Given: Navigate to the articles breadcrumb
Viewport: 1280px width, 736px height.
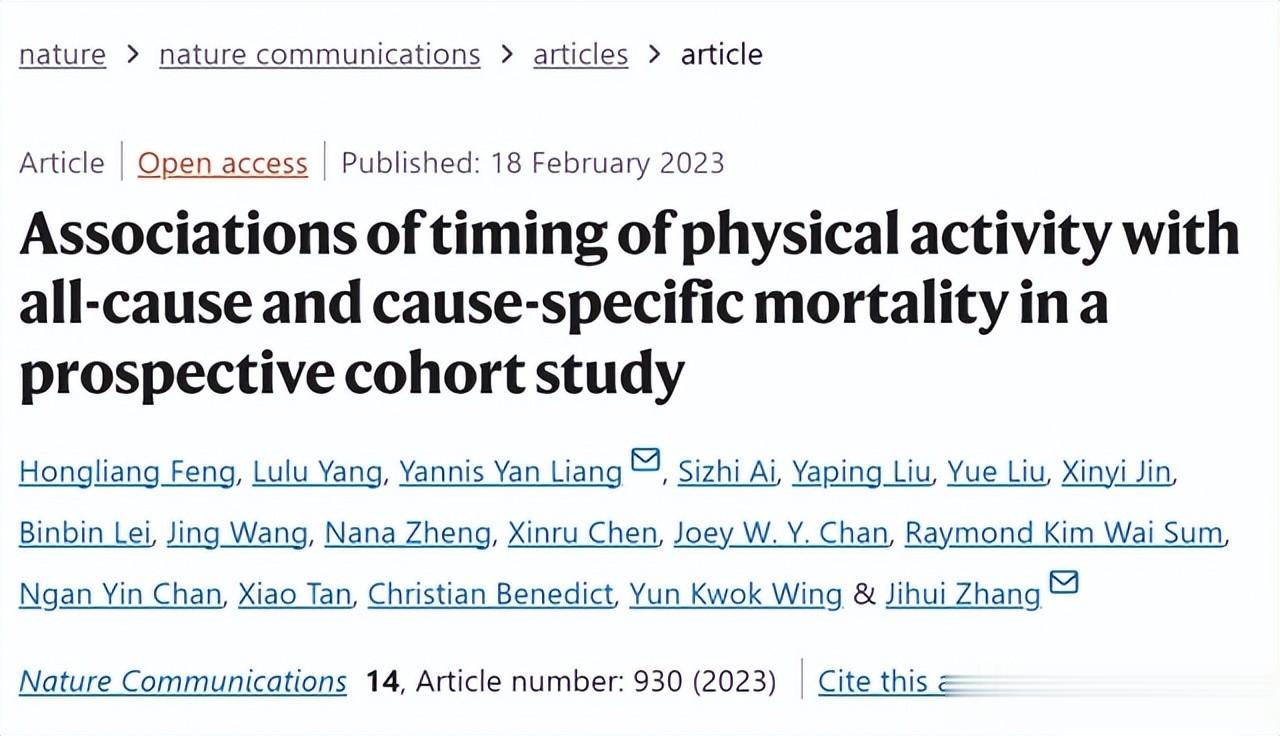Looking at the screenshot, I should click(580, 54).
